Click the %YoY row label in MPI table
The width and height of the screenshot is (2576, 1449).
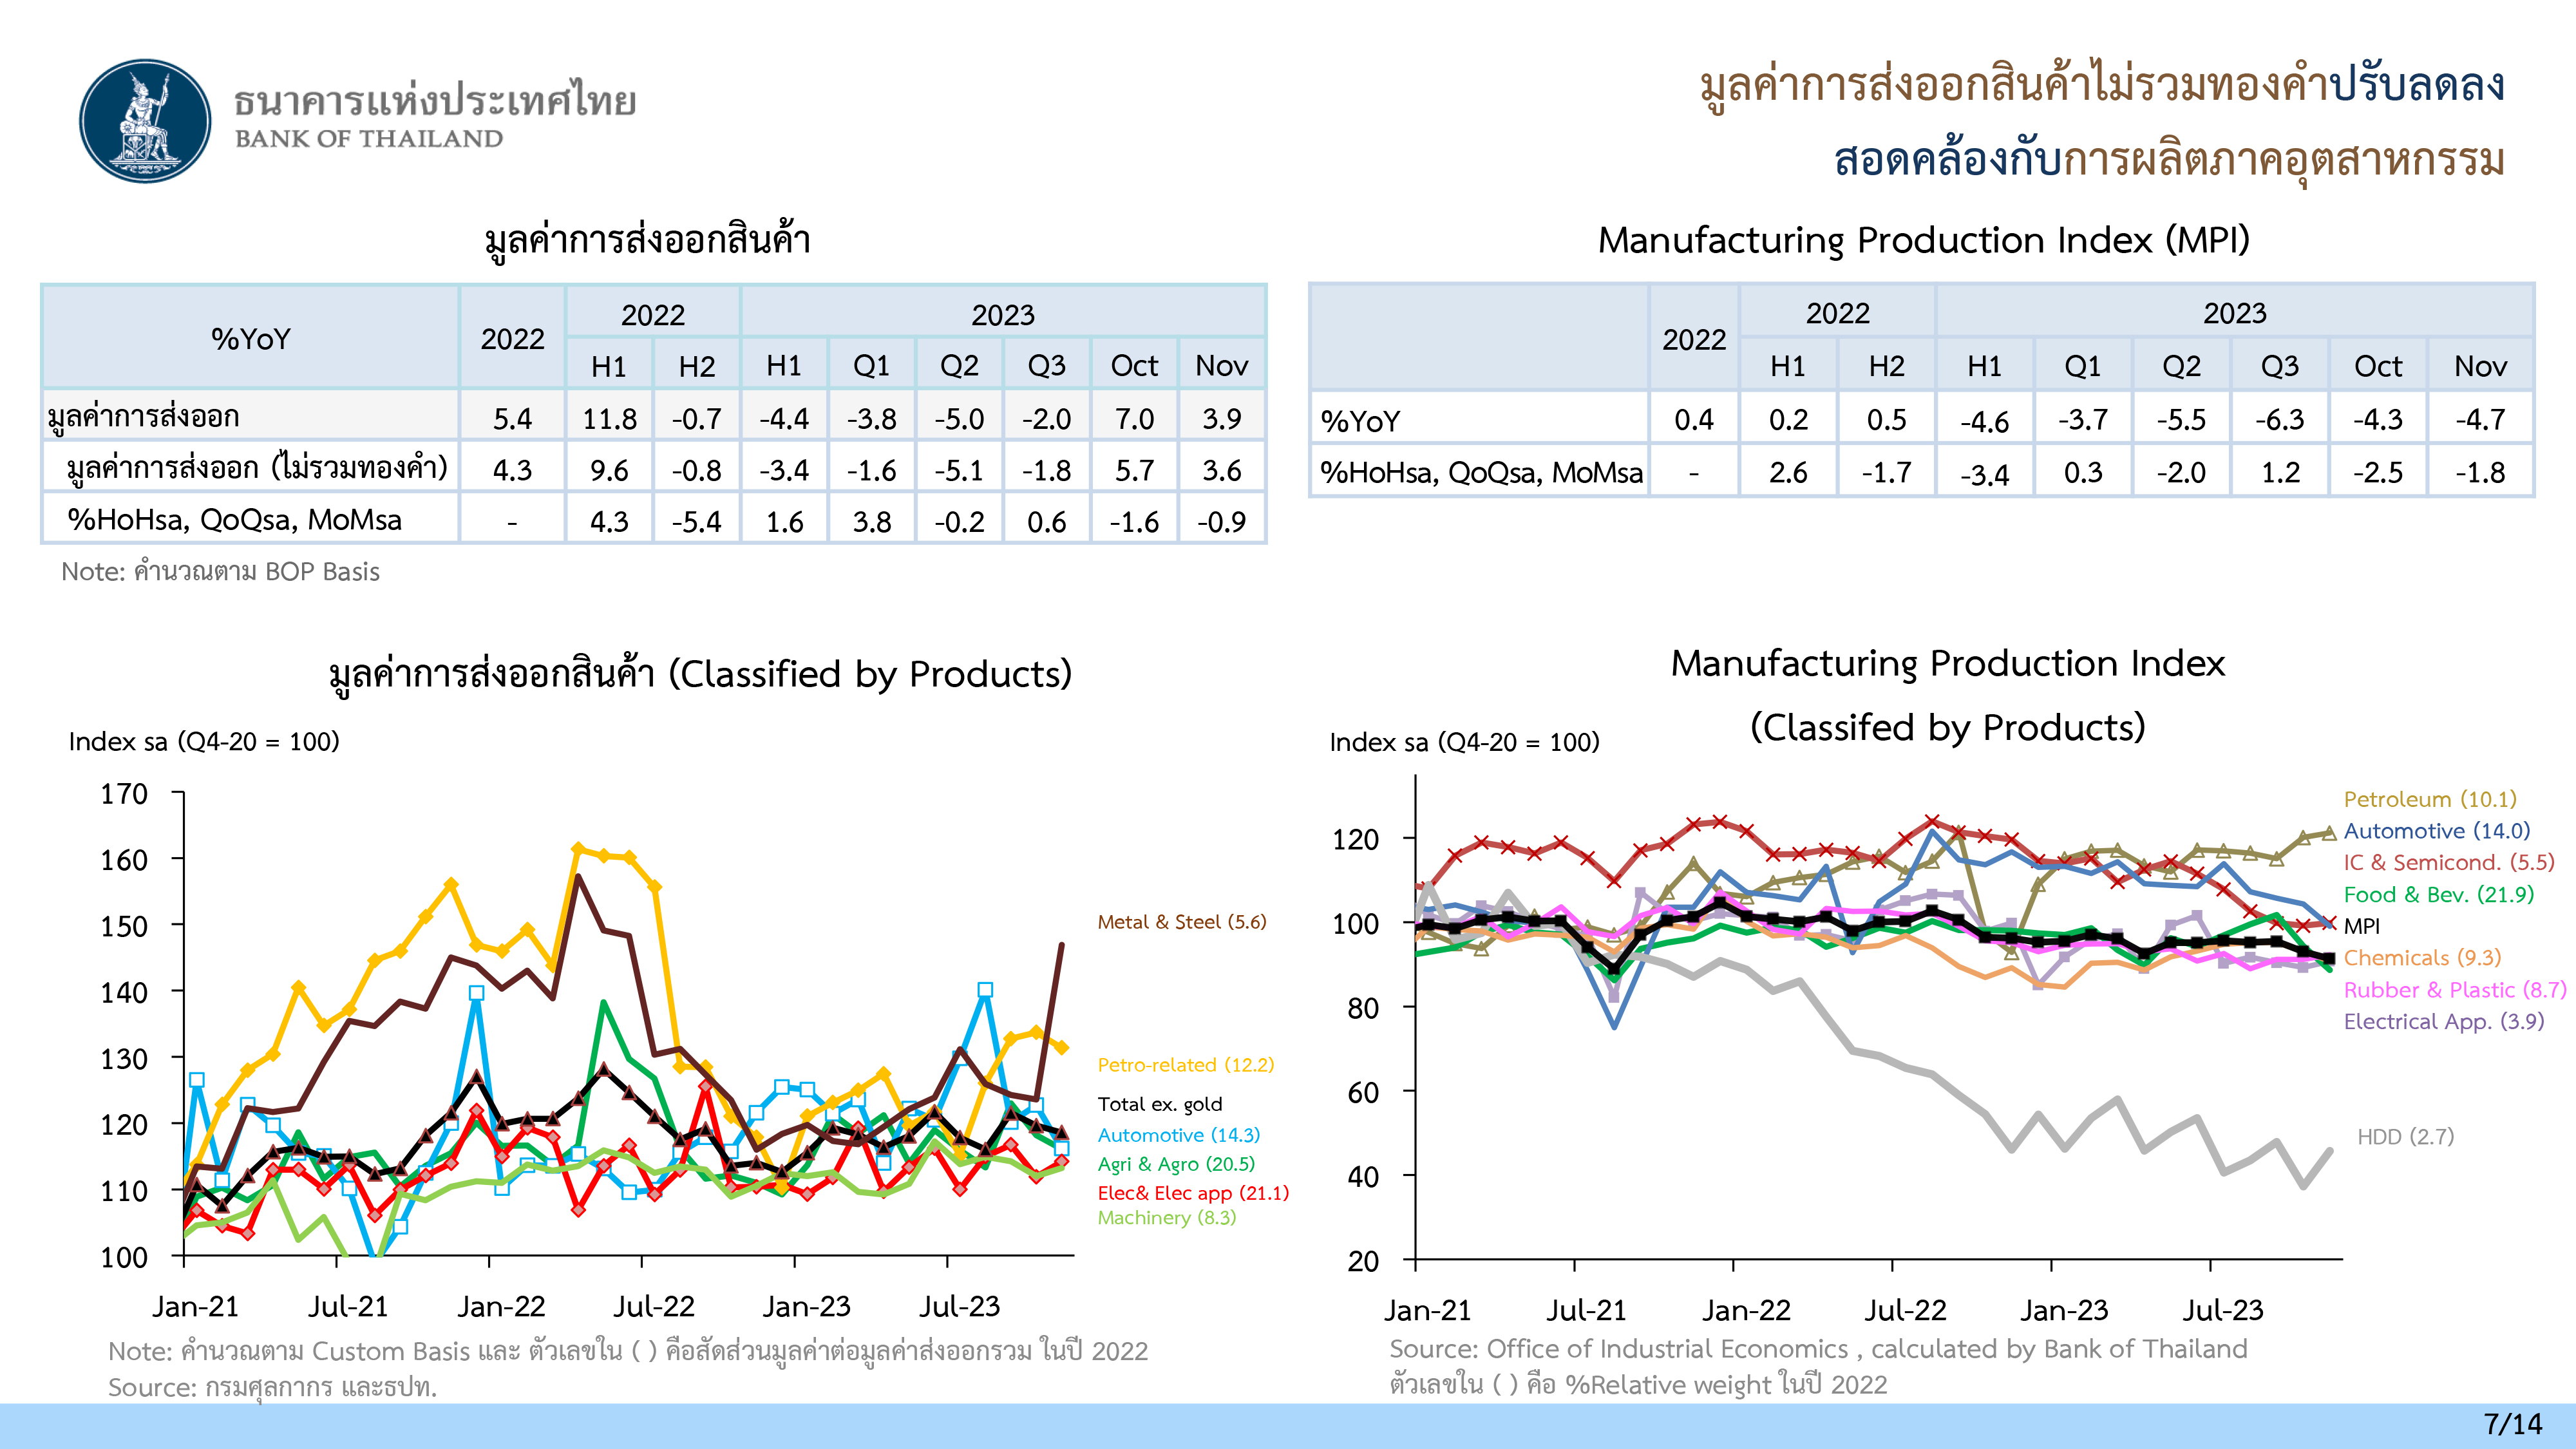(1360, 421)
